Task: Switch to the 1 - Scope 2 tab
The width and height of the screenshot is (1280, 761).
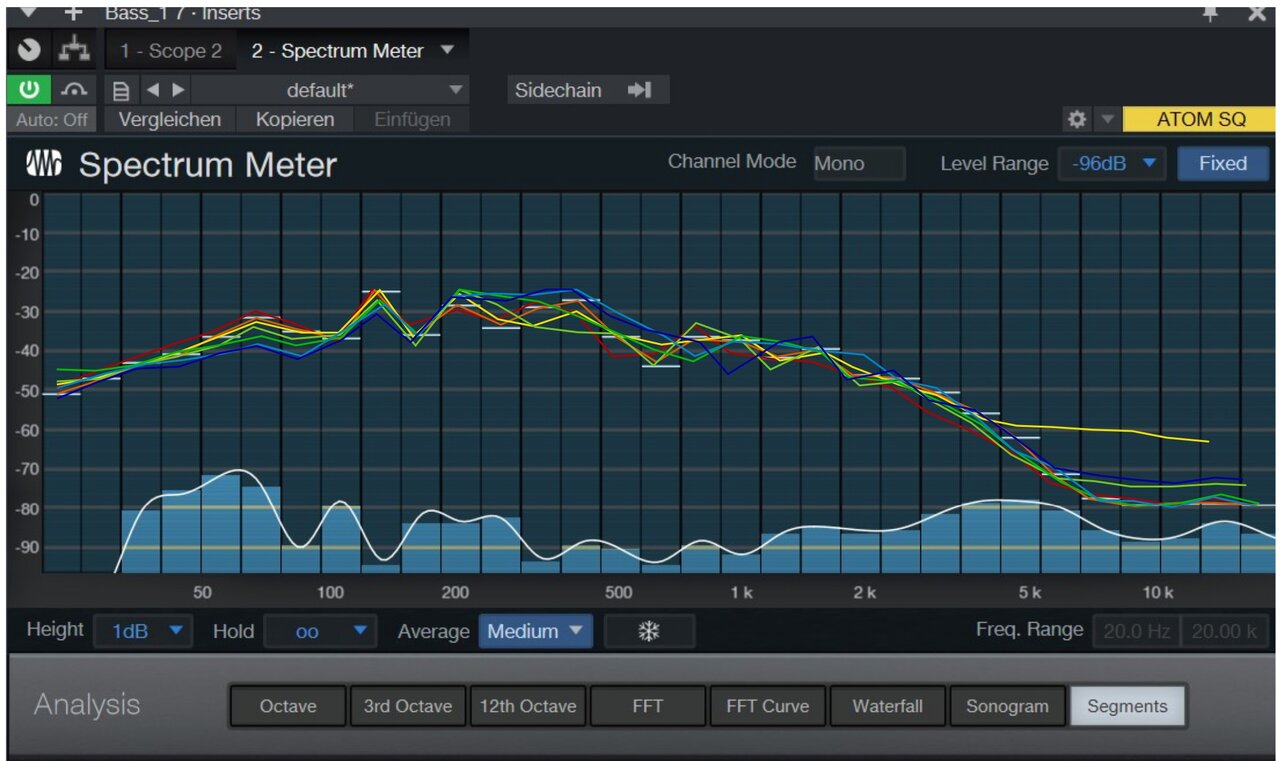Action: [x=171, y=51]
